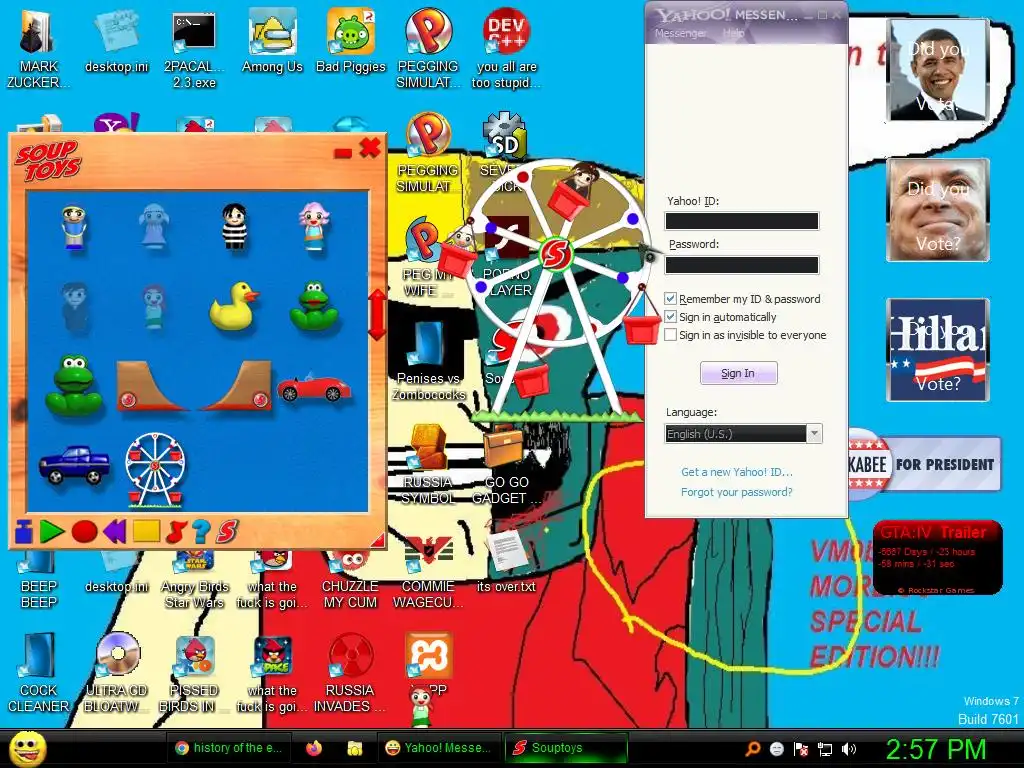The width and height of the screenshot is (1024, 768).
Task: Click the yellow square stop button in Souptoys
Action: pos(146,530)
